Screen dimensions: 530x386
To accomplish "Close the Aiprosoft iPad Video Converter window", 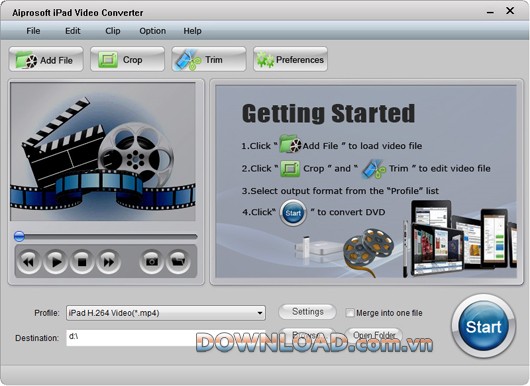I will pyautogui.click(x=510, y=11).
